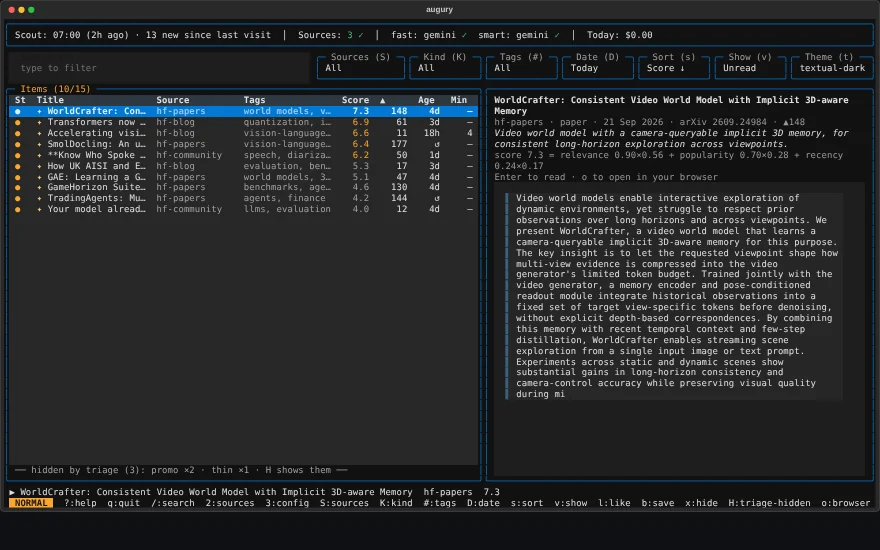The height and width of the screenshot is (550, 880).
Task: Click the play arrow before the bottom status title
Action: point(12,492)
